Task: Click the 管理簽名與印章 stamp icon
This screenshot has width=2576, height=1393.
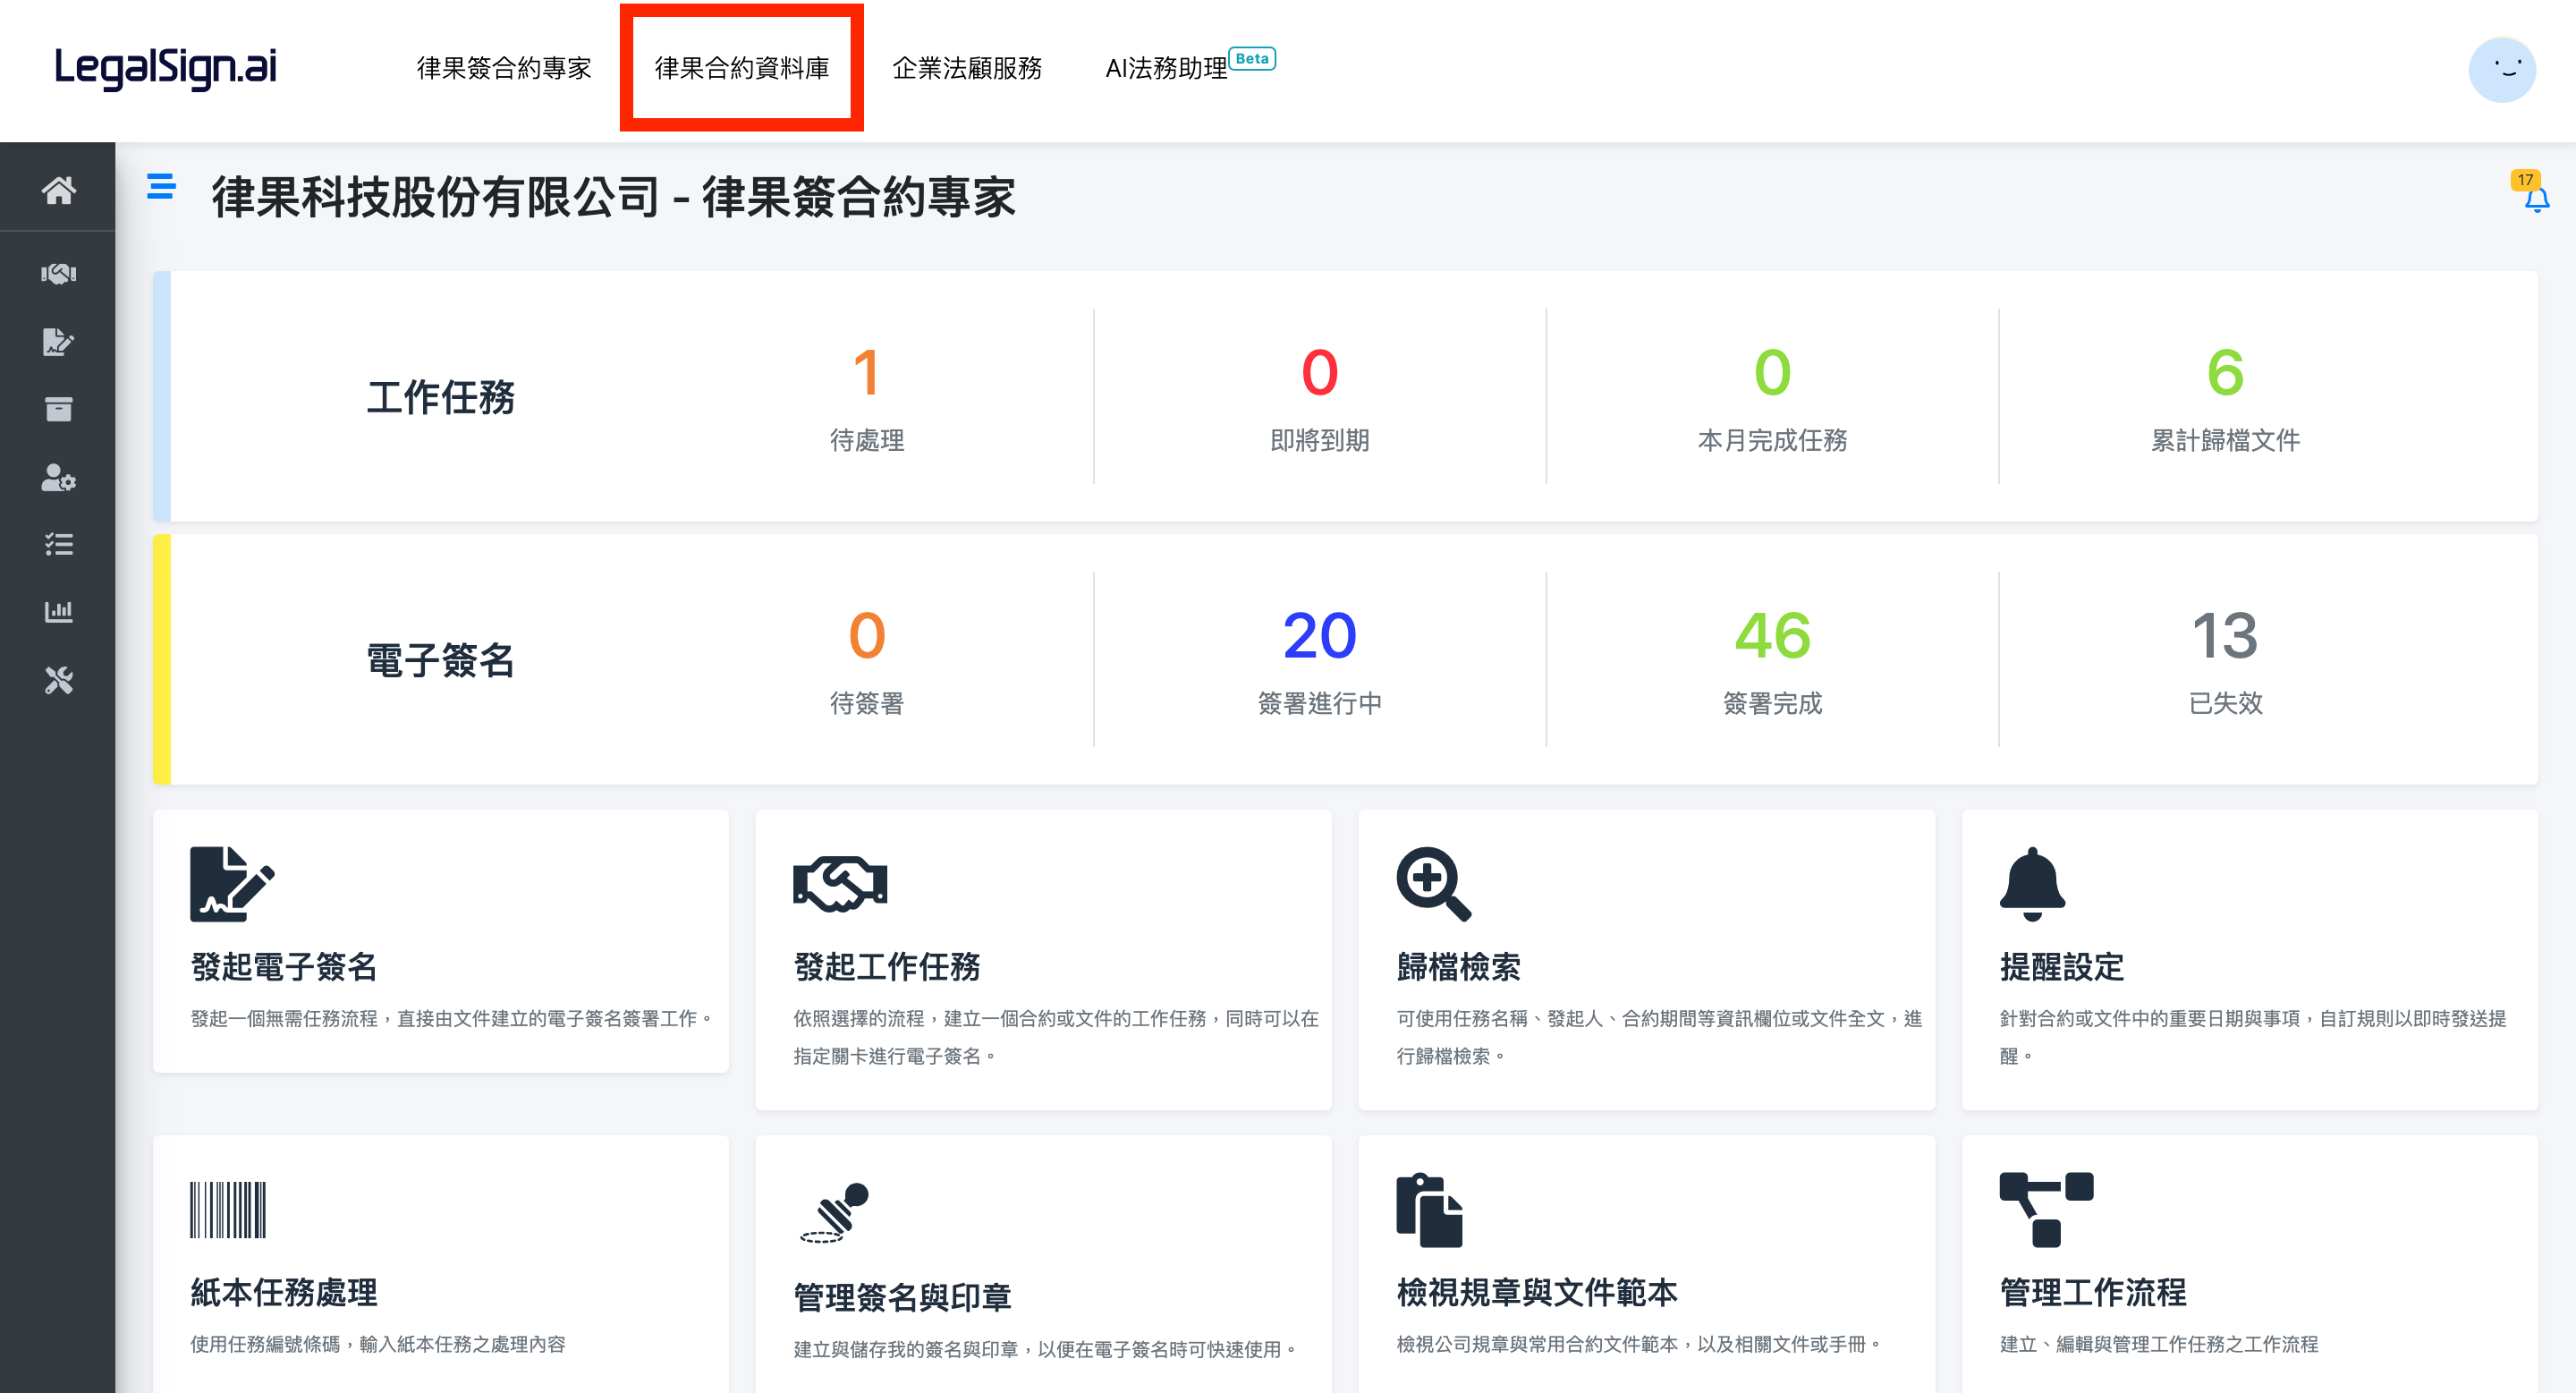Action: coord(834,1211)
